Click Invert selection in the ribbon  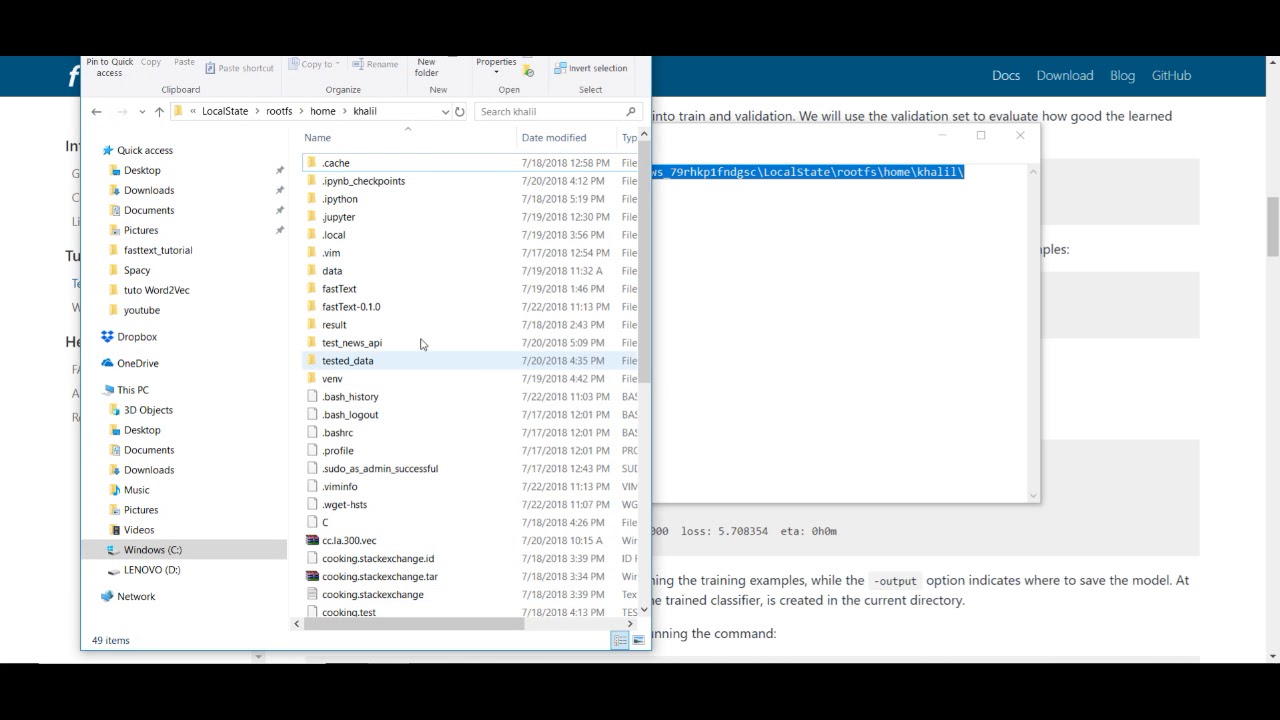pos(591,68)
